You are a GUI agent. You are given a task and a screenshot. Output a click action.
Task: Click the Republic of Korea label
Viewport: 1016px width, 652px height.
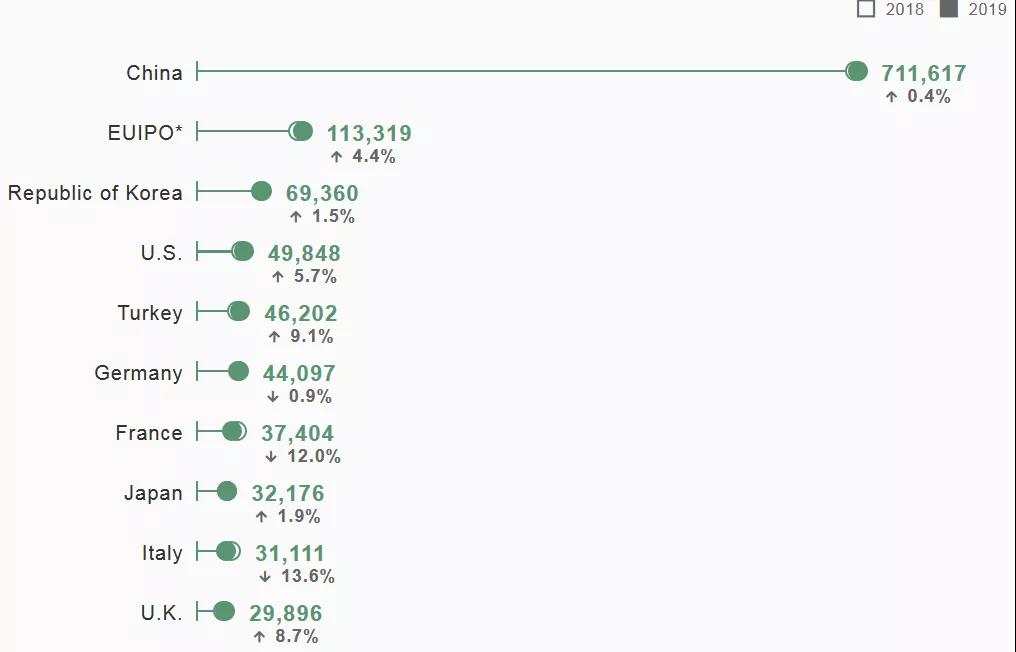pos(95,193)
